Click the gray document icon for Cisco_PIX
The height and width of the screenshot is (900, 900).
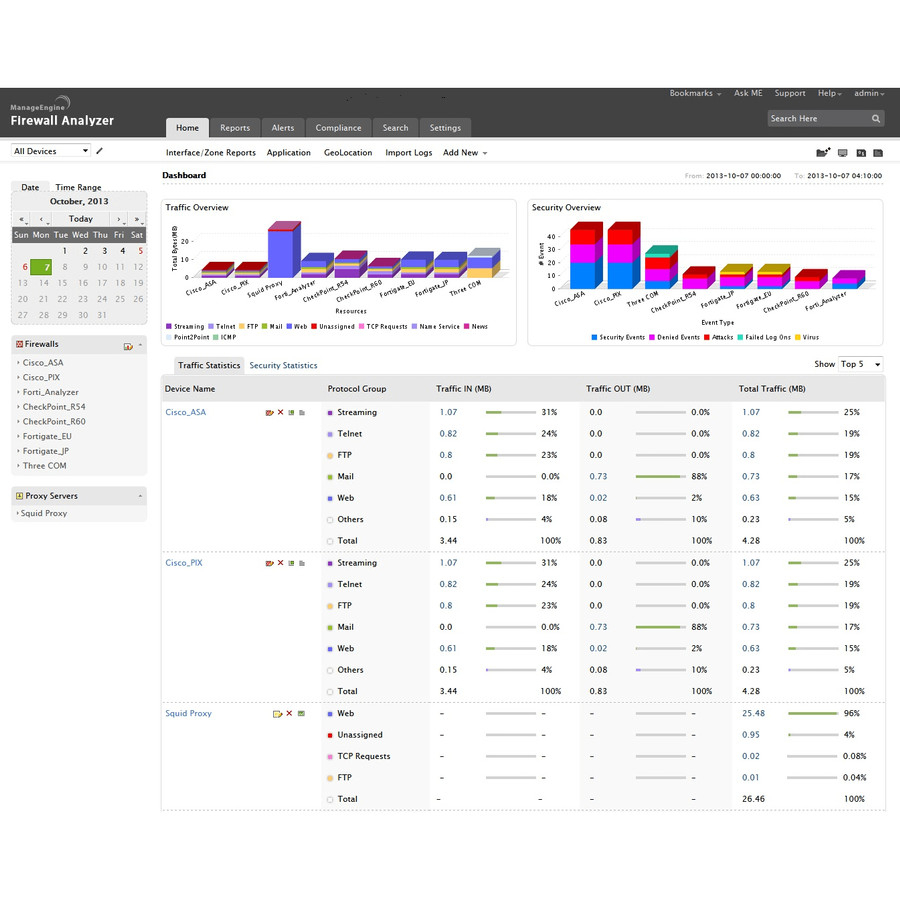pyautogui.click(x=302, y=563)
